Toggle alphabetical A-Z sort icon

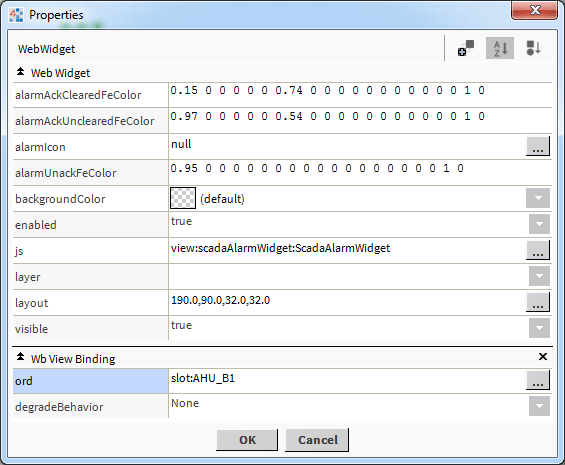coord(500,48)
